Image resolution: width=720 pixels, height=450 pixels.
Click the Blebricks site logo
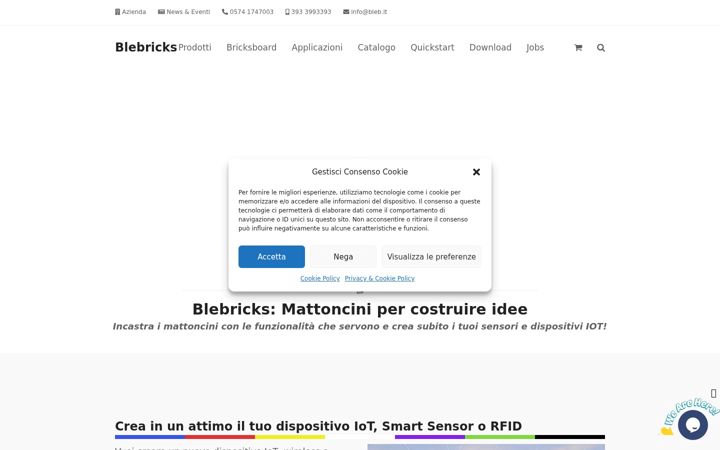tap(146, 47)
